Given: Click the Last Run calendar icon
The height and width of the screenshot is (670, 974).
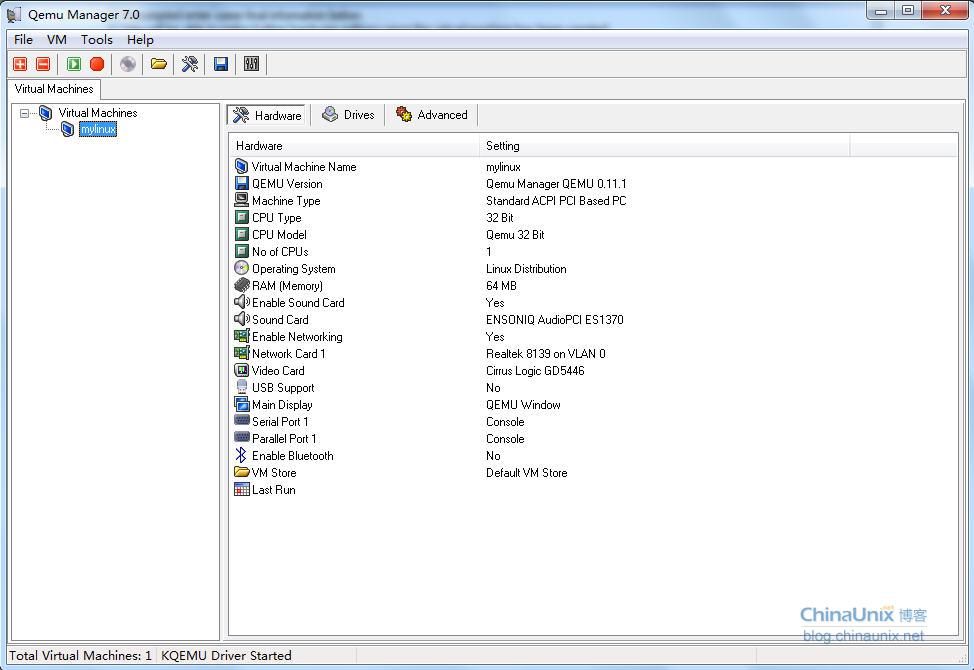Looking at the screenshot, I should 242,489.
